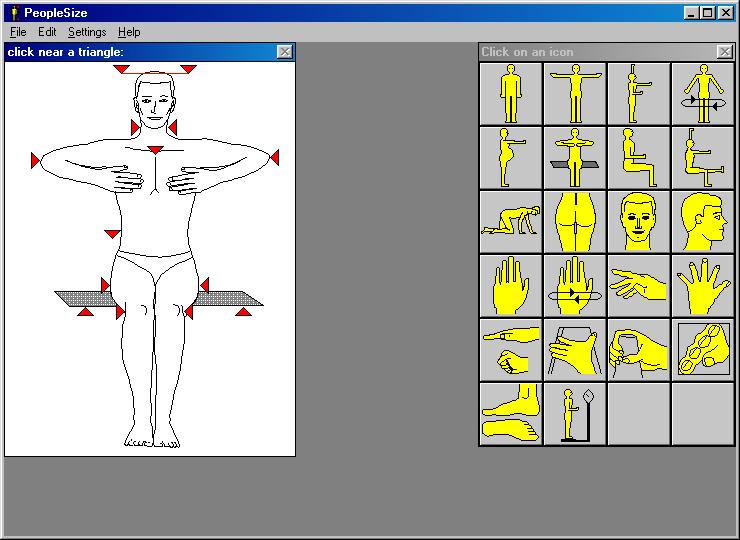740x540 pixels.
Task: Click the right thigh triangle at seat
Action: click(189, 312)
